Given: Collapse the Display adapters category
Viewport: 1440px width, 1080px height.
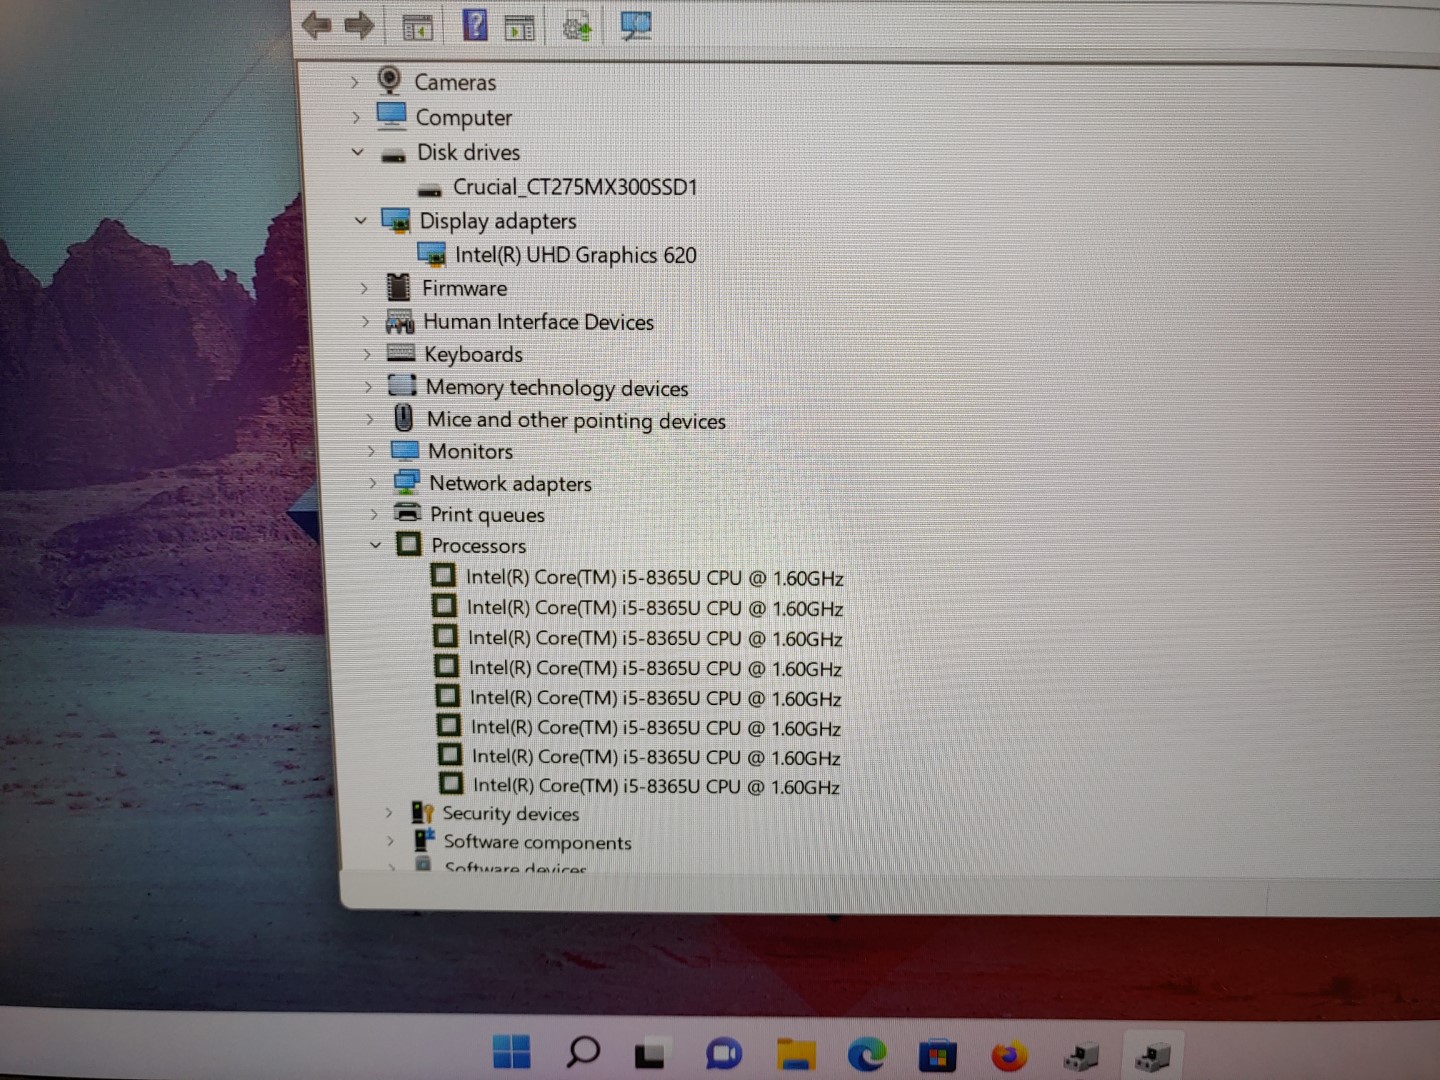Looking at the screenshot, I should [x=361, y=220].
